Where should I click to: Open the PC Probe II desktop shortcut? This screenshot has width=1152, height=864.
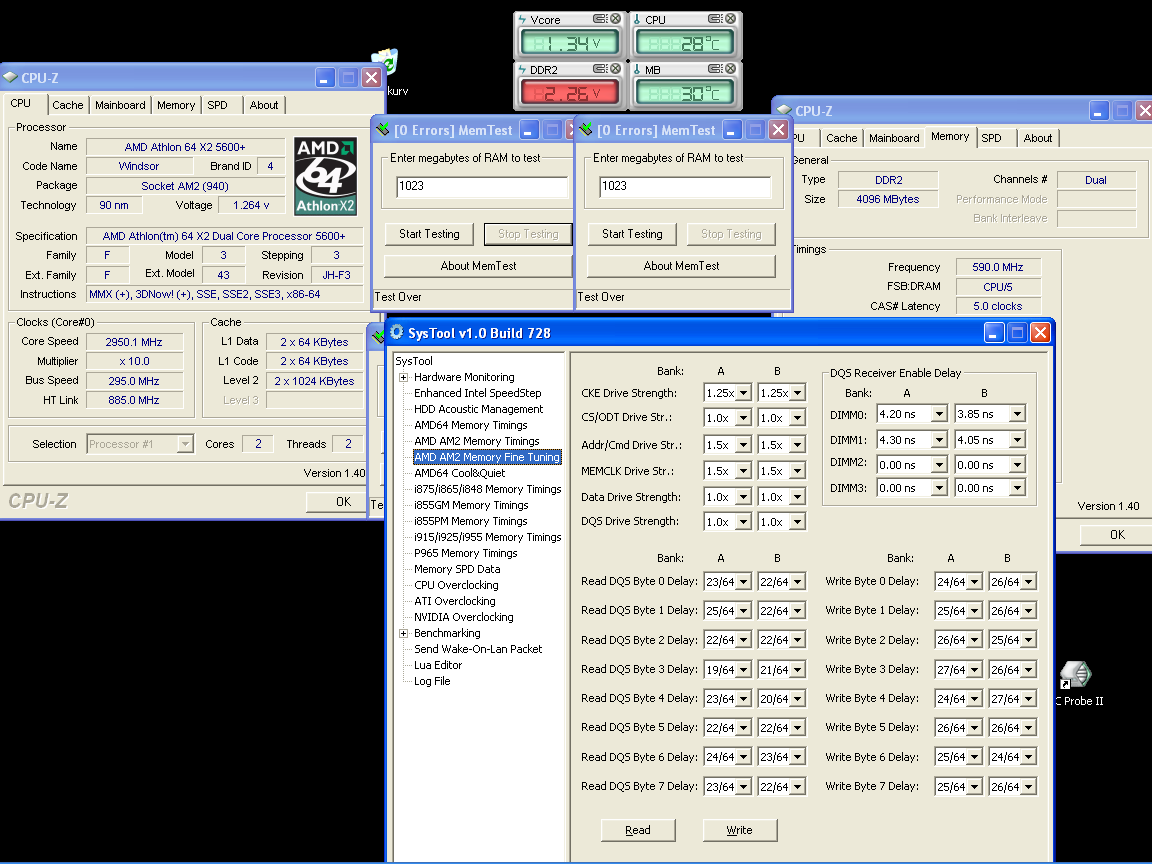(1077, 683)
